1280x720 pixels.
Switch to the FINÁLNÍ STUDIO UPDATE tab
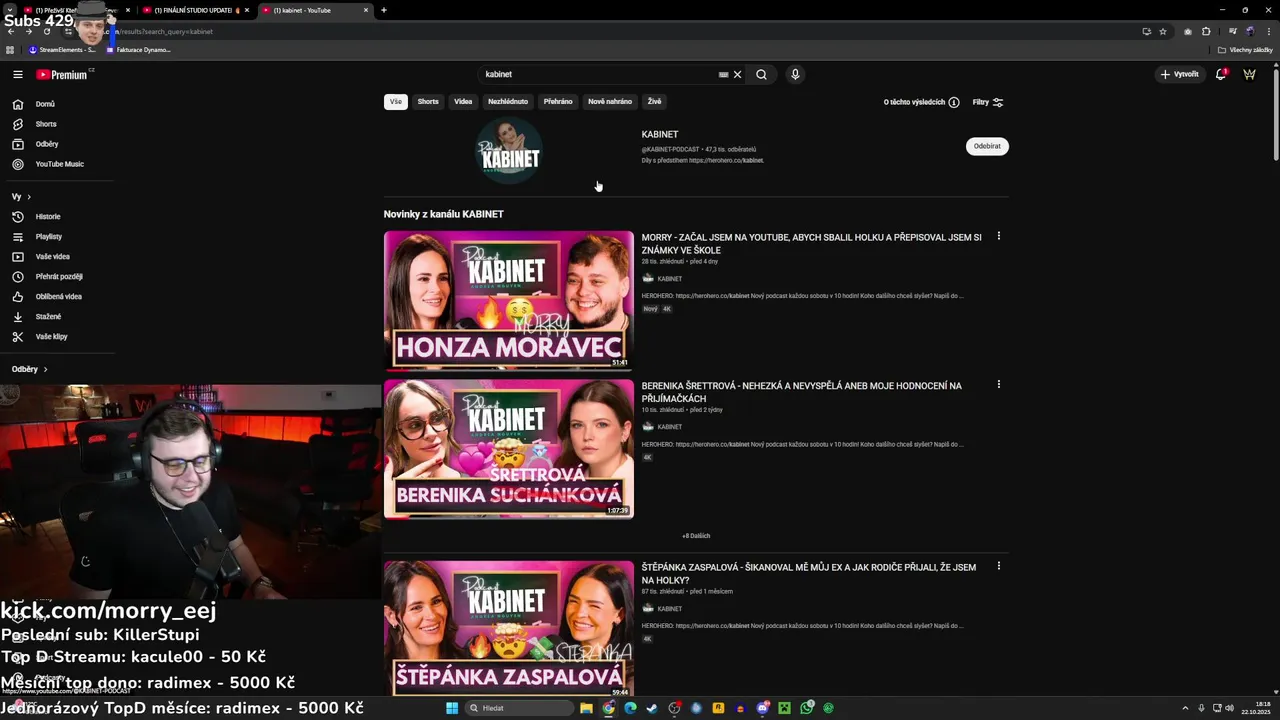click(194, 10)
